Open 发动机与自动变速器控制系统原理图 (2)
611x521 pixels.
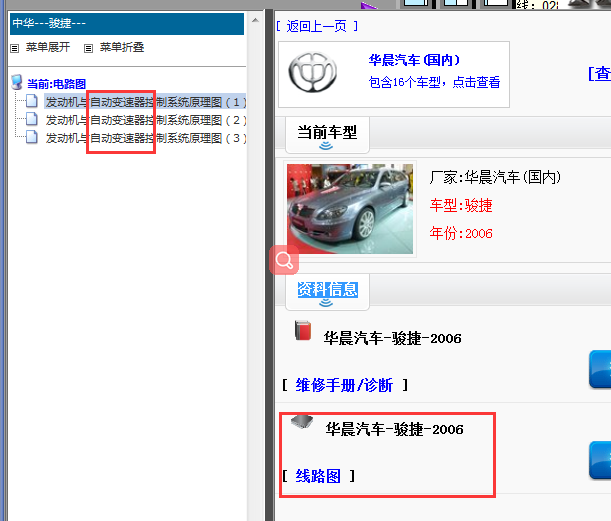(x=146, y=120)
